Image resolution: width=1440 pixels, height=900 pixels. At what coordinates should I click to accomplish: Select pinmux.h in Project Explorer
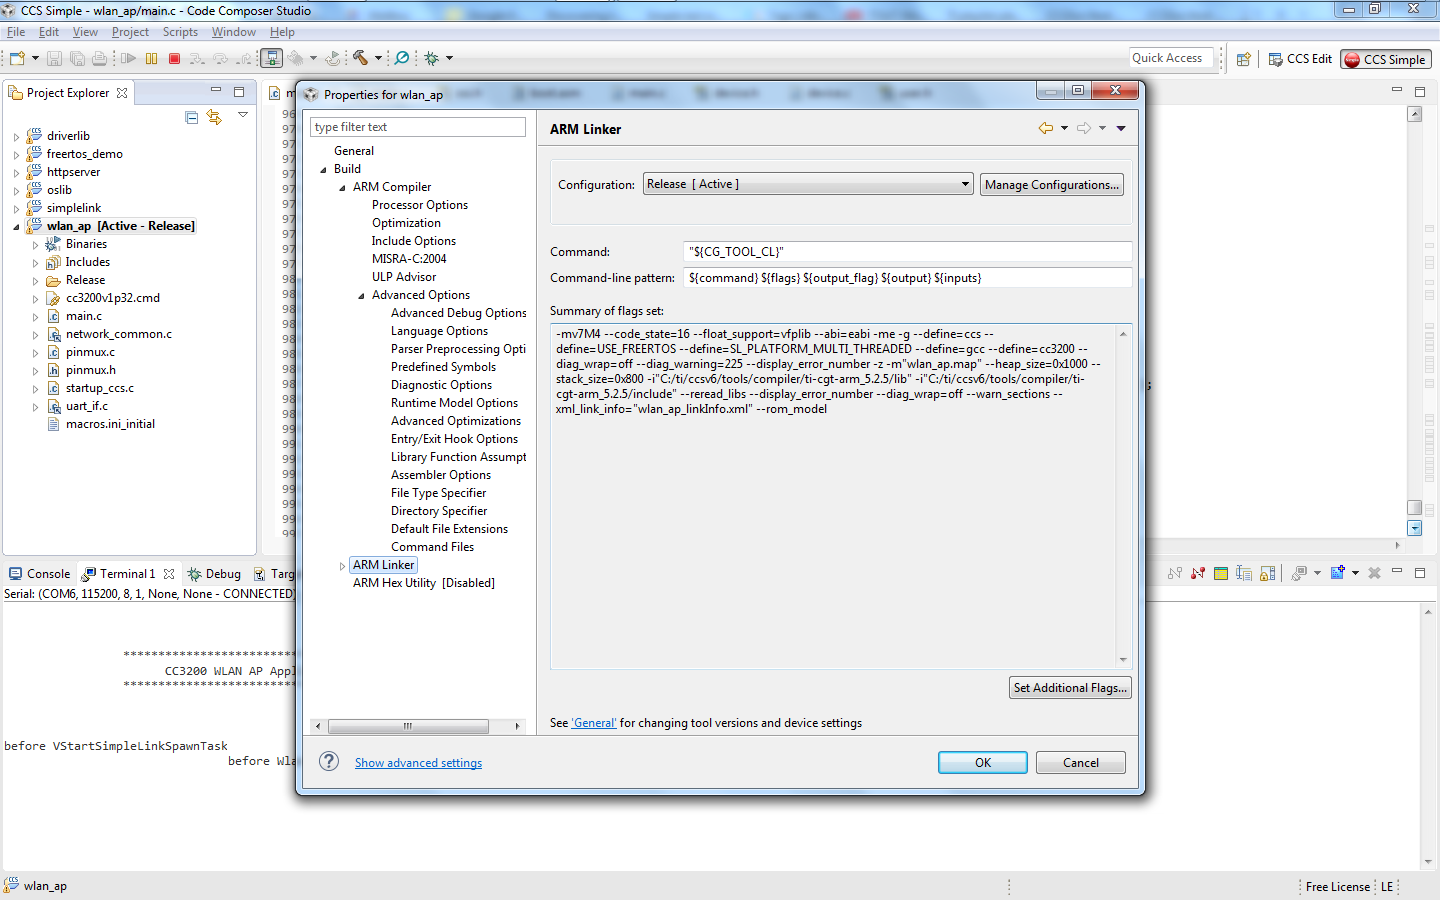[x=90, y=370]
